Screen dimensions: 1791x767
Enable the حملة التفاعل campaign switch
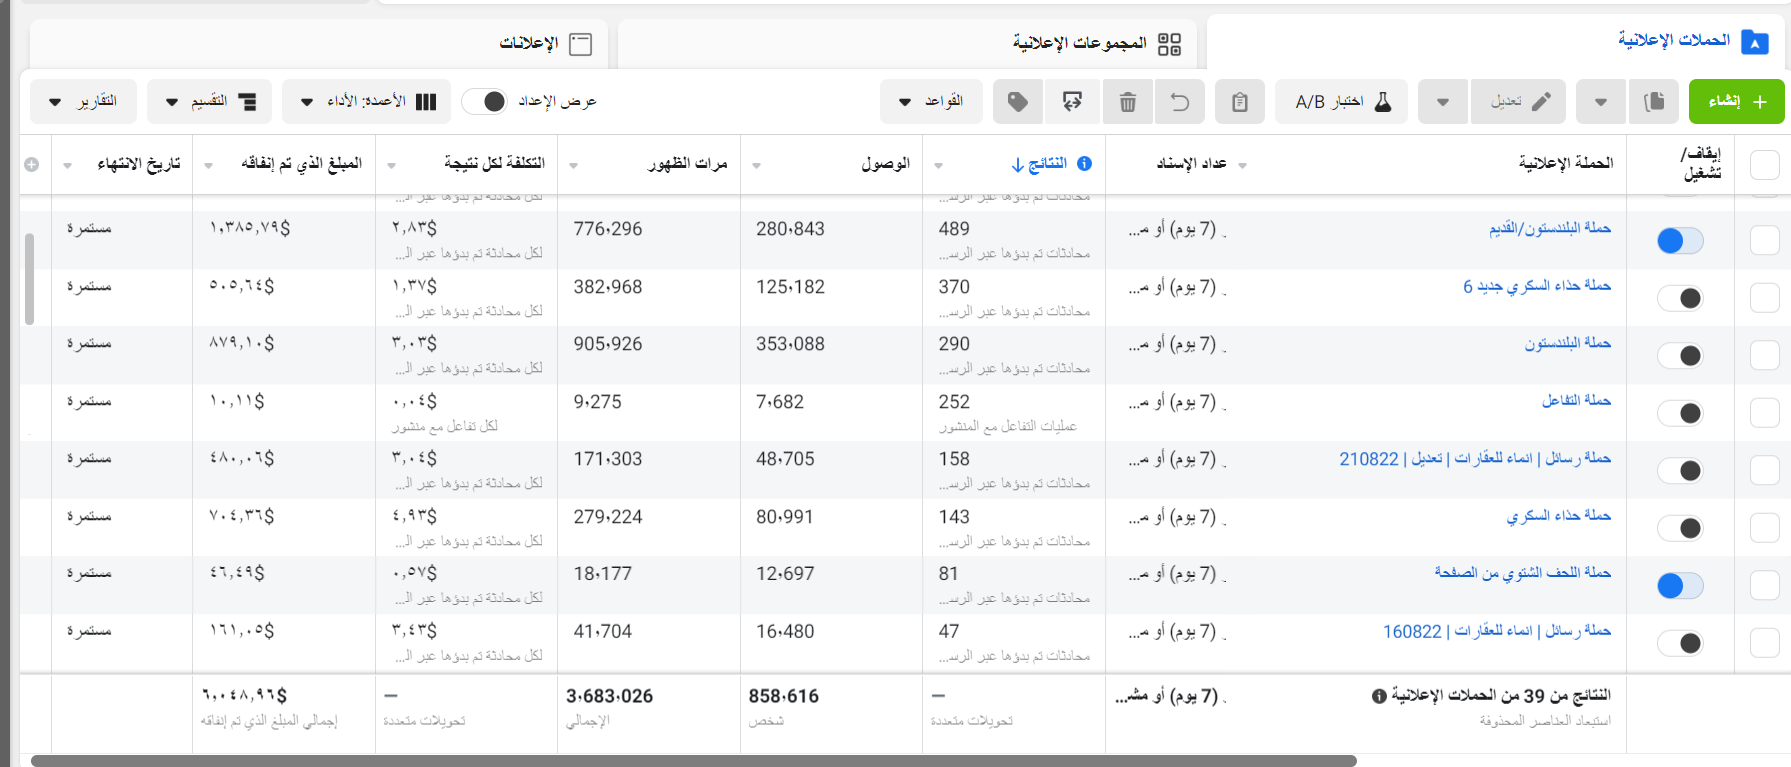(1679, 413)
